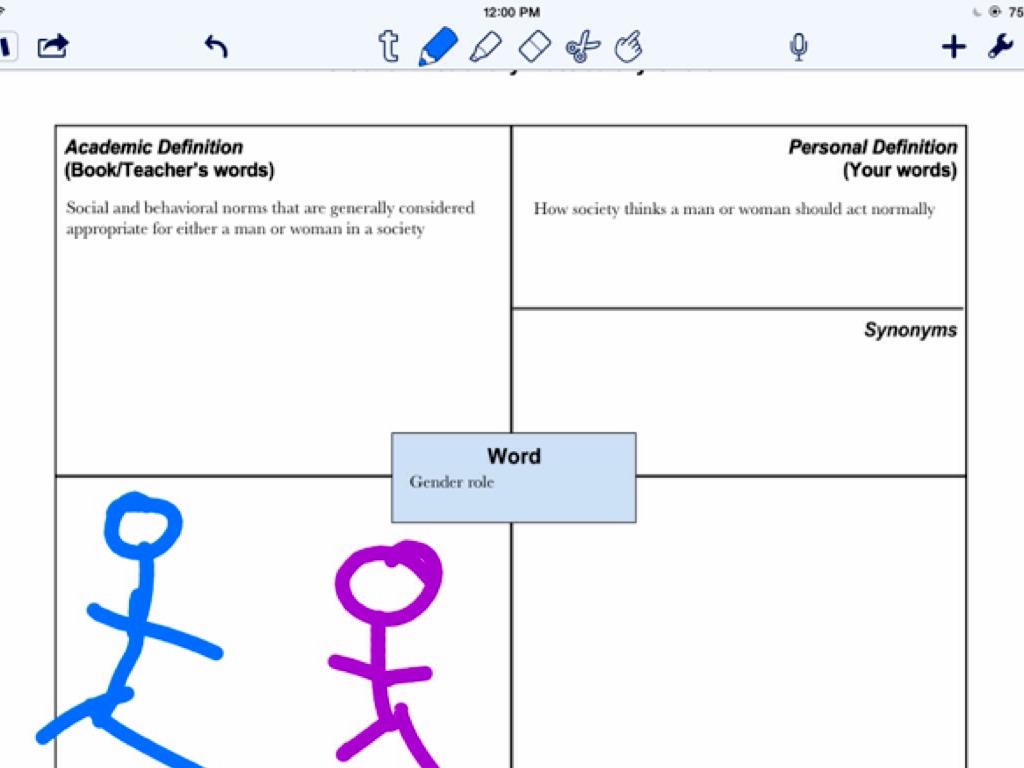Tap the Personal Definition text line
Image resolution: width=1024 pixels, height=768 pixels.
(734, 209)
